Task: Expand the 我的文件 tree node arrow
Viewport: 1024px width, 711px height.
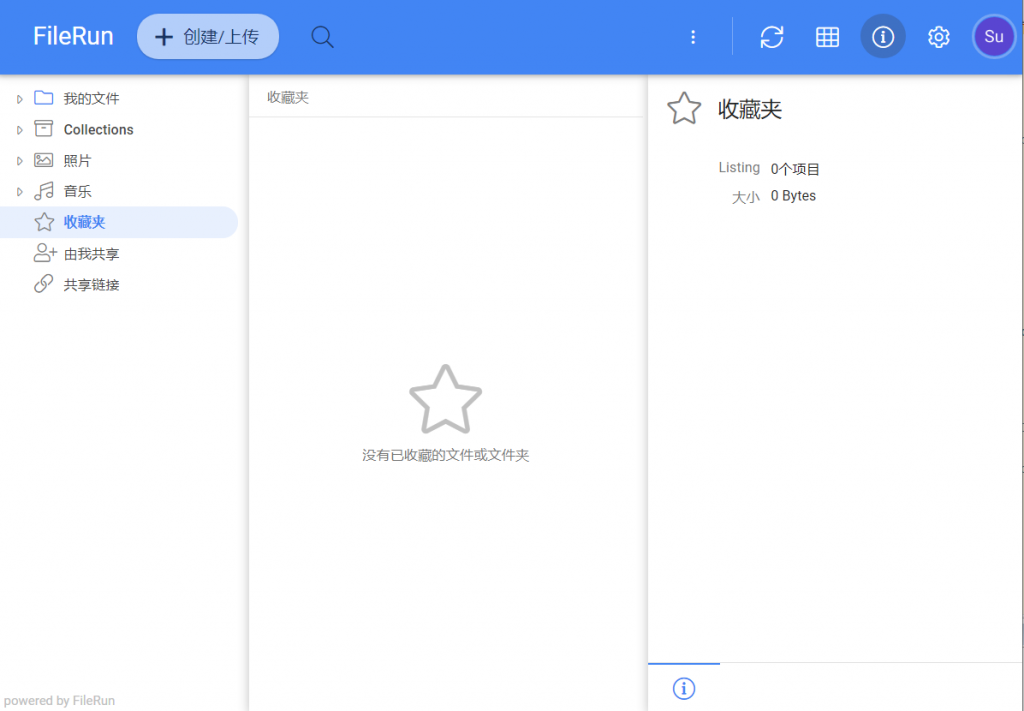Action: [x=20, y=99]
